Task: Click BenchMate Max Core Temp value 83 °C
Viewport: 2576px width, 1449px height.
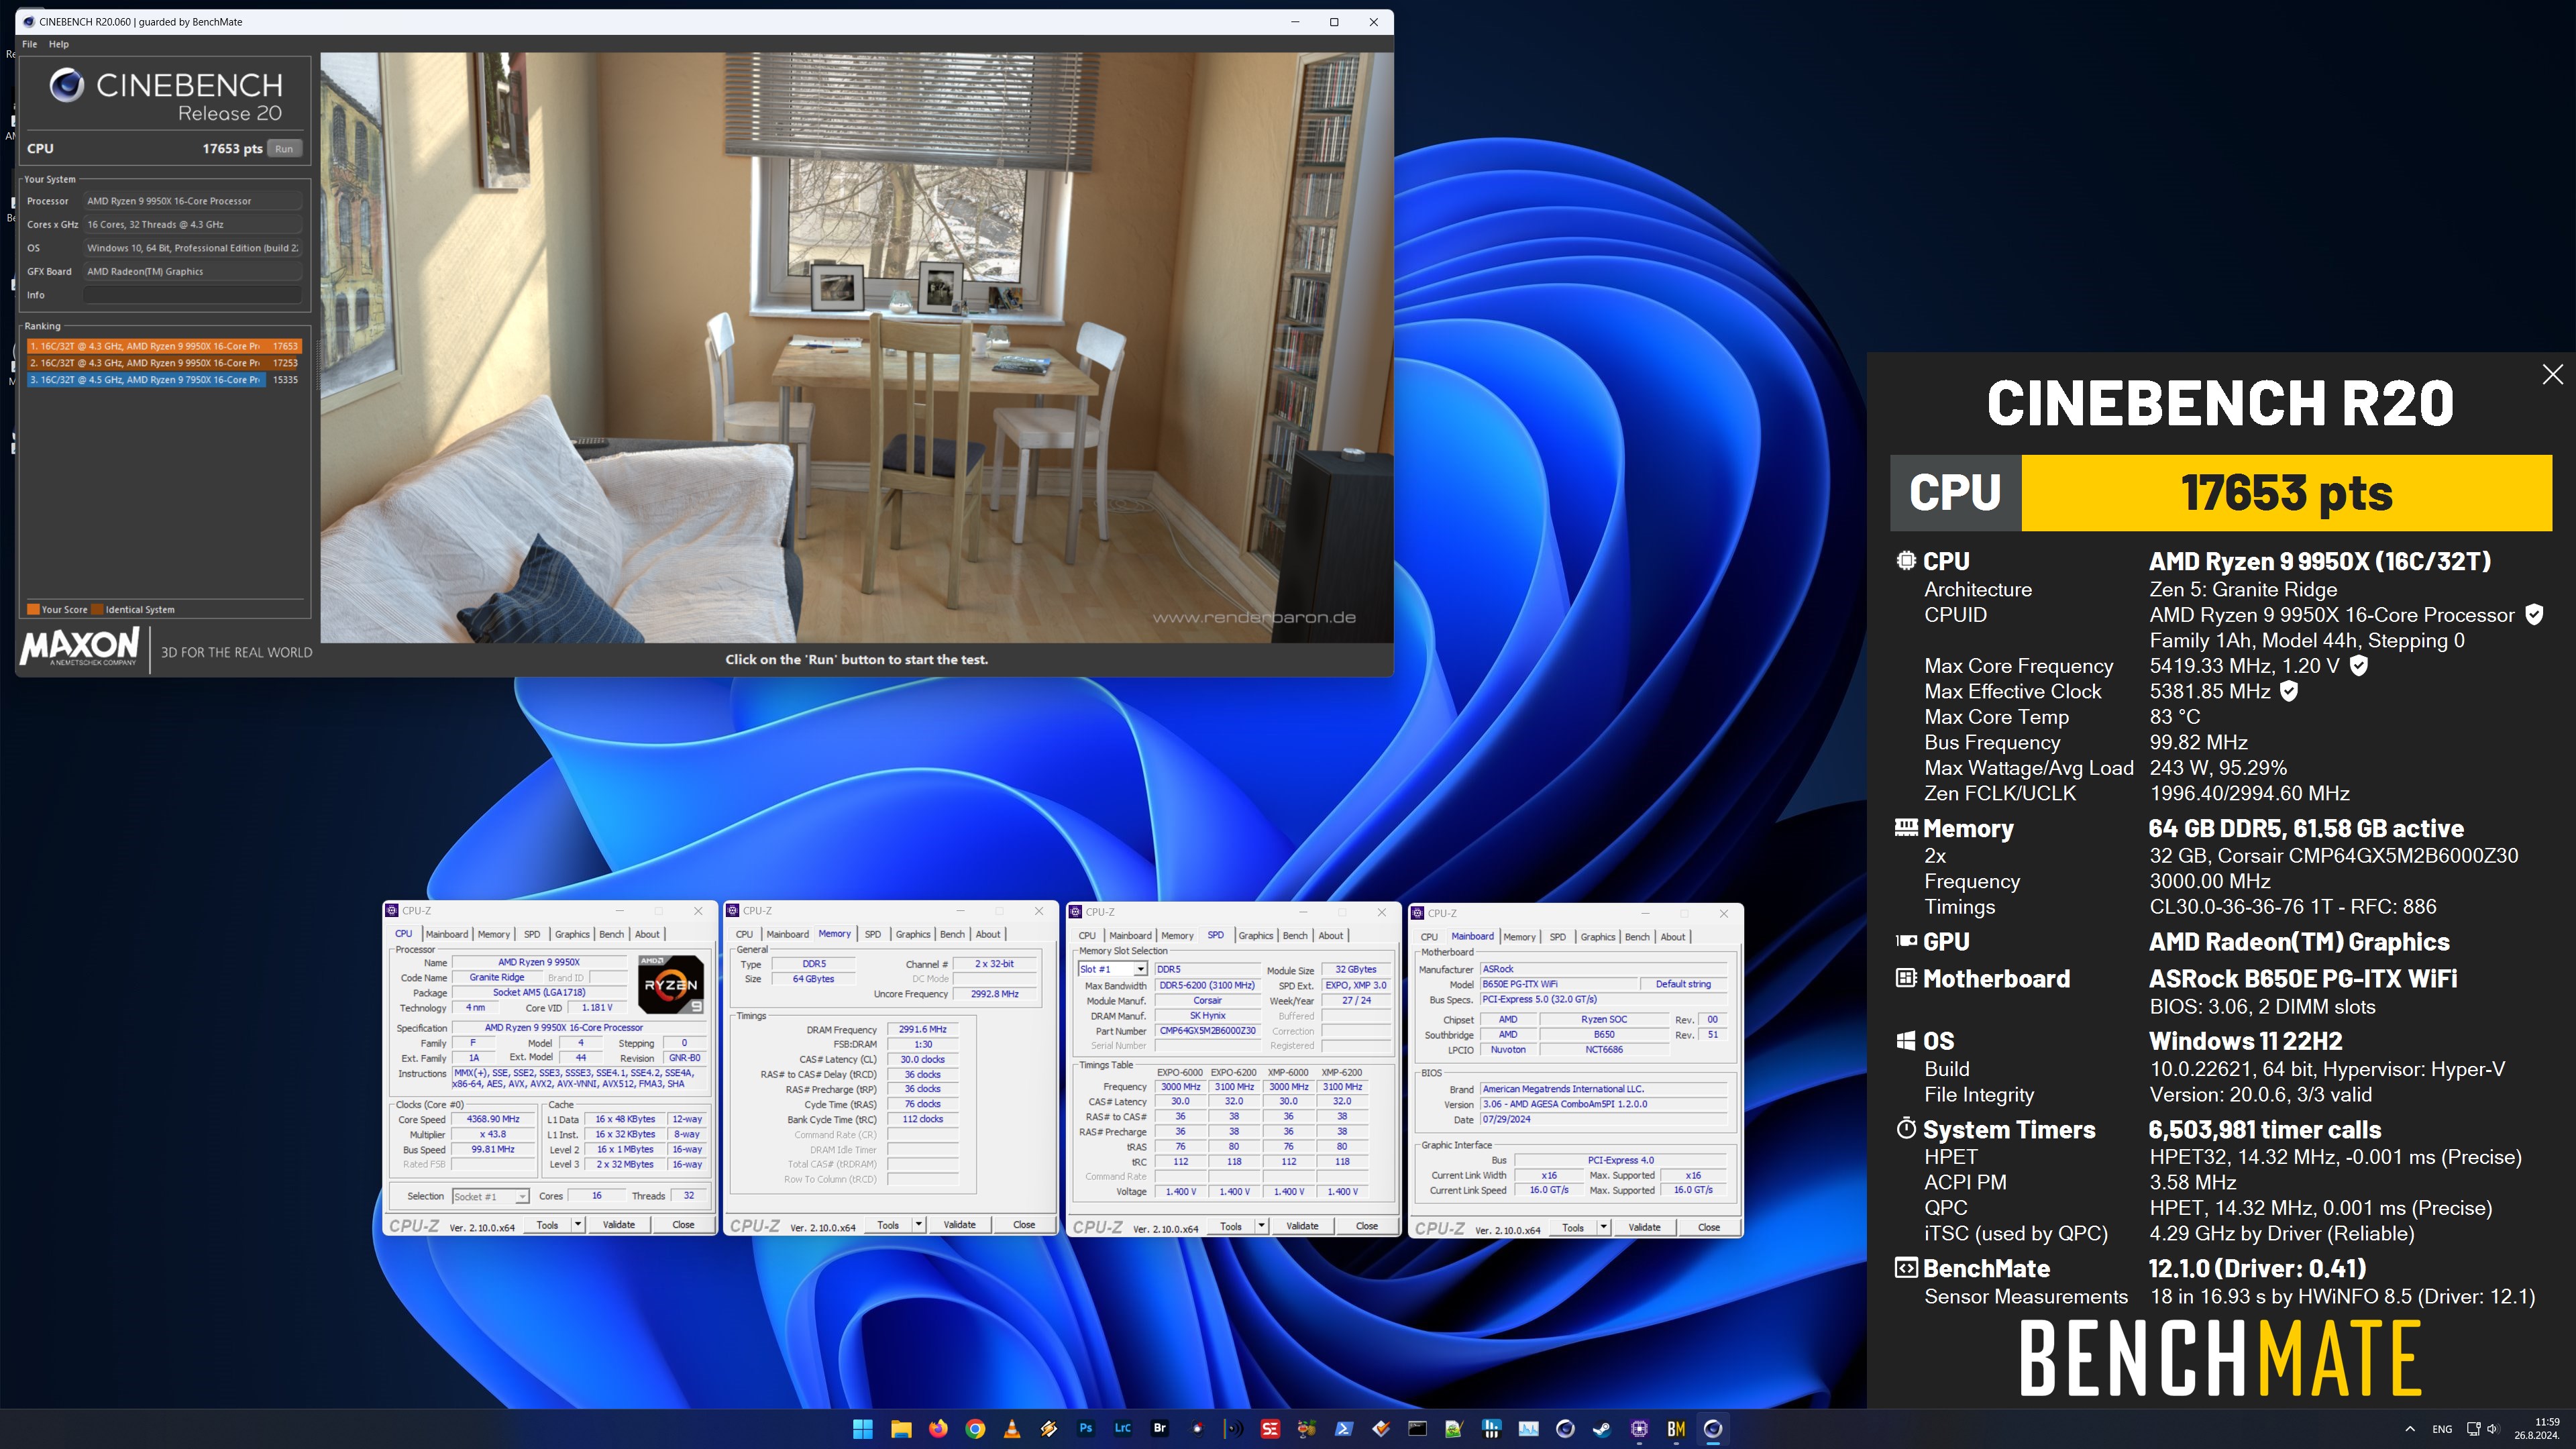Action: click(2175, 717)
